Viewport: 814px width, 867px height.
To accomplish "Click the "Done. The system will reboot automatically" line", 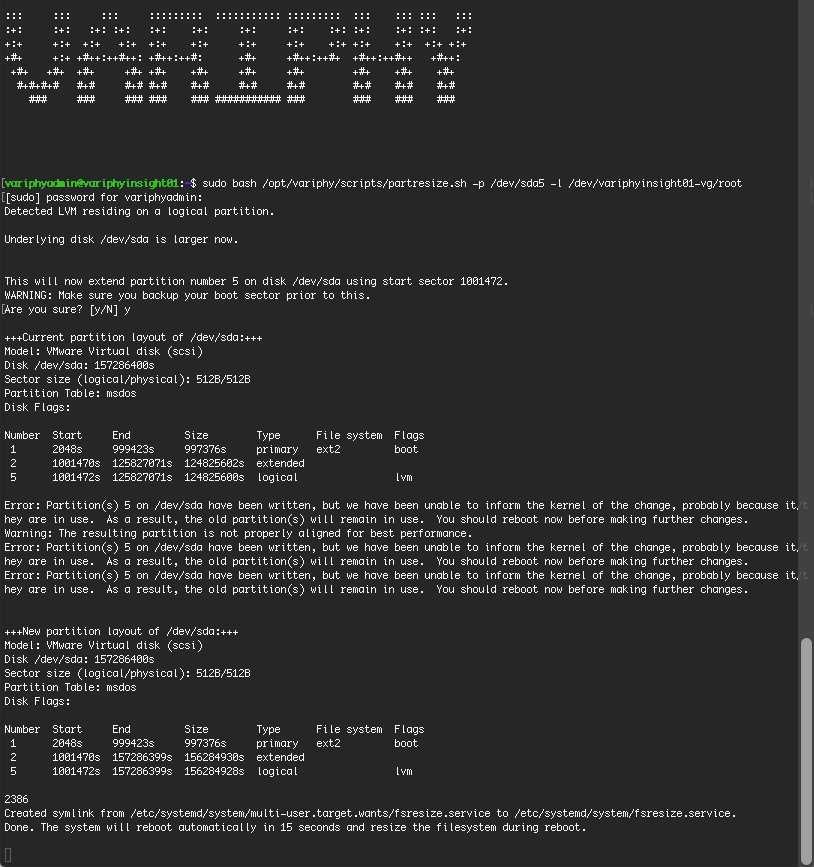I will coord(295,828).
